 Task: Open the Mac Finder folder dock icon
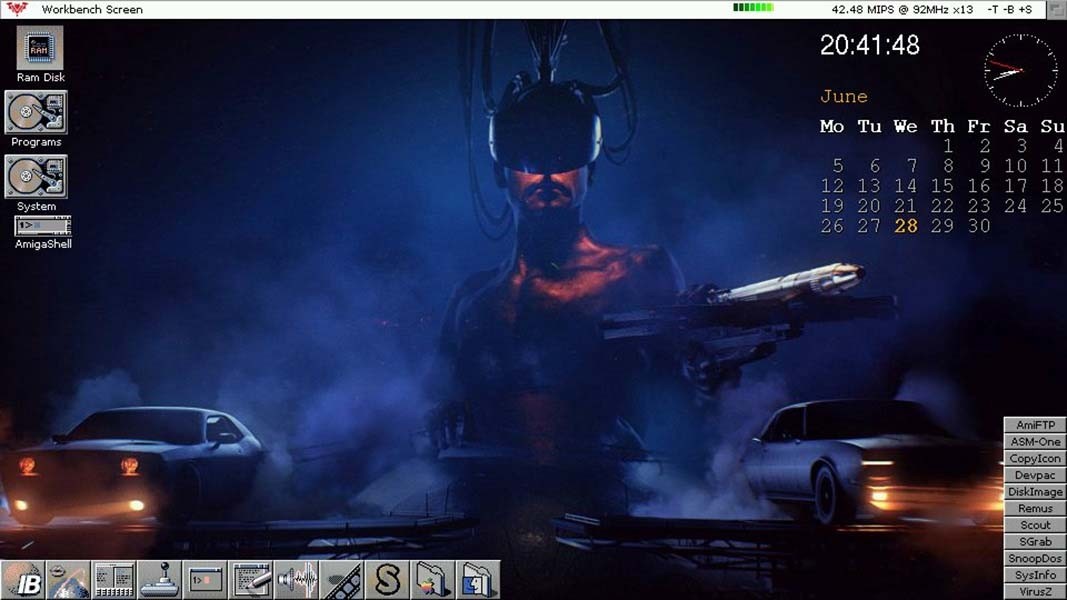tap(478, 580)
